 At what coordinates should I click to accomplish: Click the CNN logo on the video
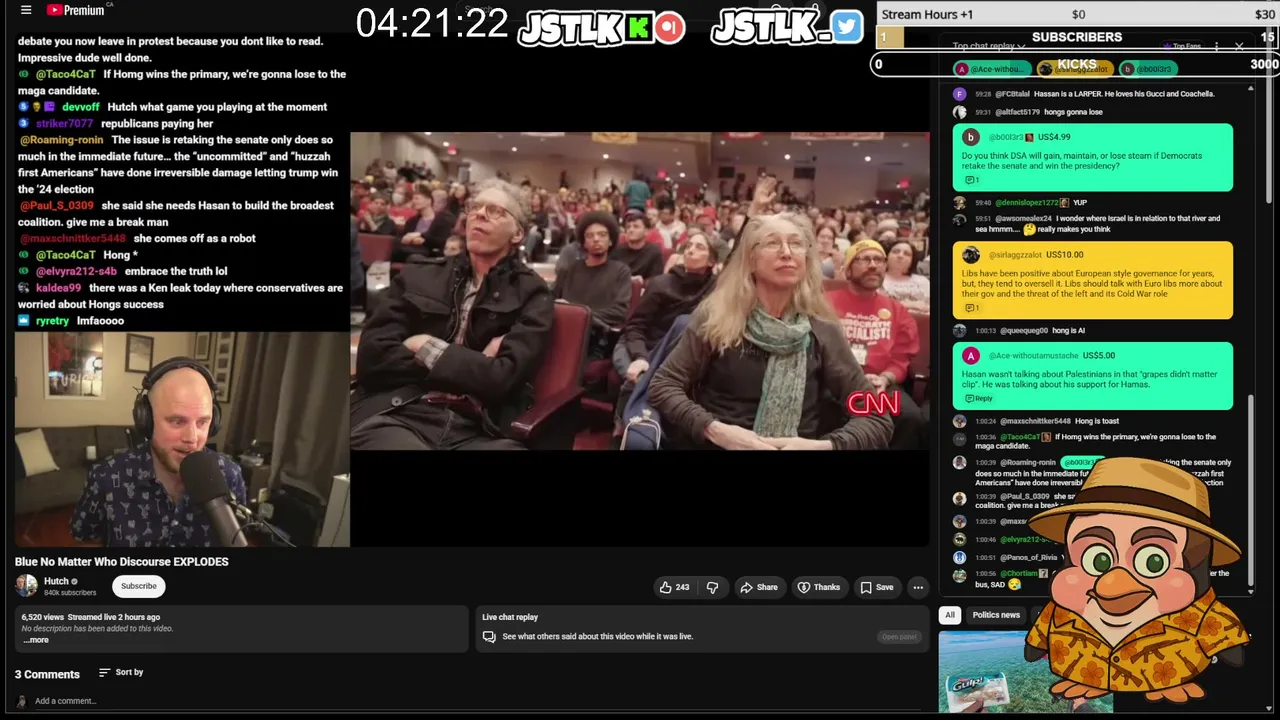click(x=873, y=403)
